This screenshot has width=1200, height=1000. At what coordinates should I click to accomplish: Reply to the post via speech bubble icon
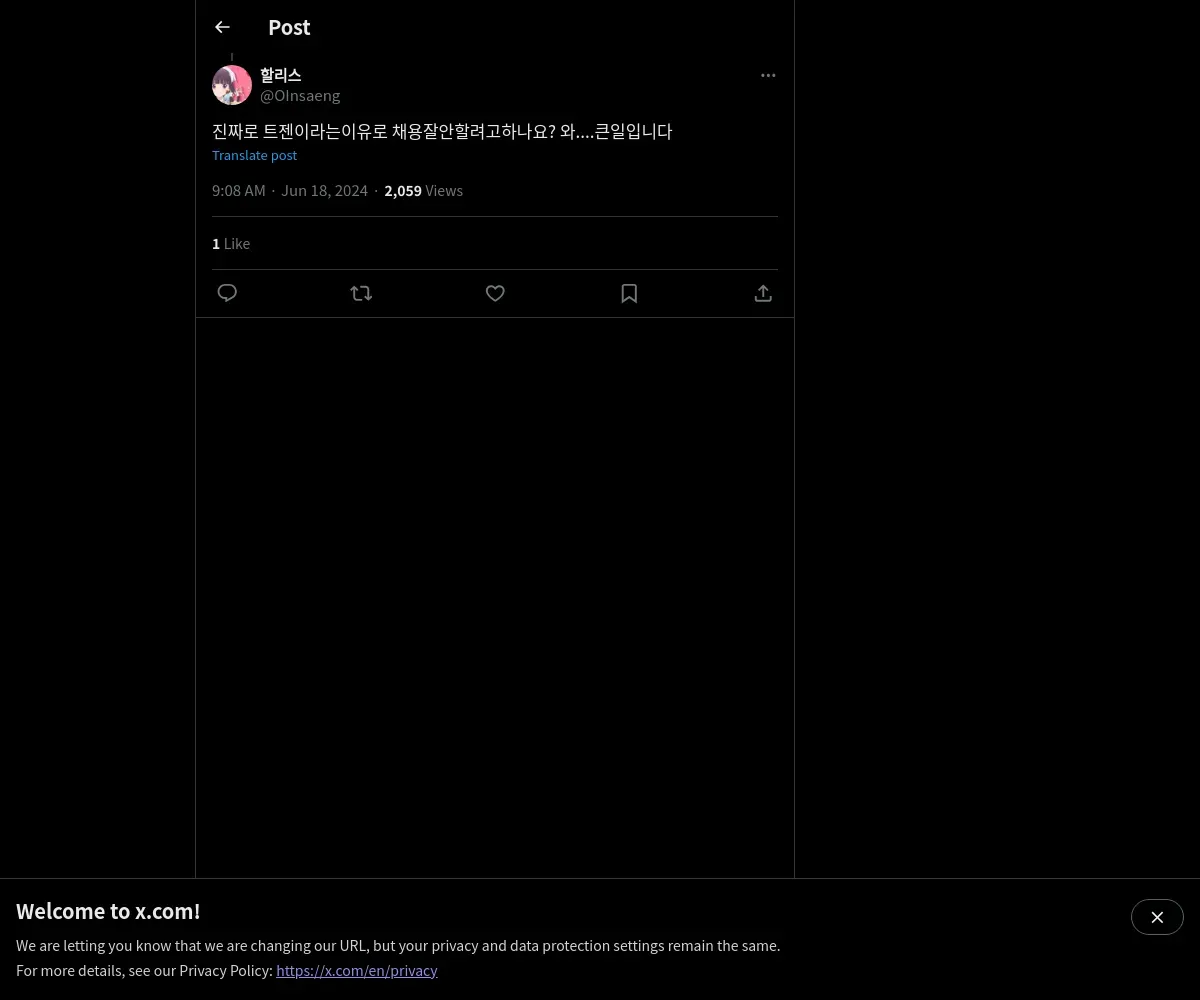pos(227,293)
